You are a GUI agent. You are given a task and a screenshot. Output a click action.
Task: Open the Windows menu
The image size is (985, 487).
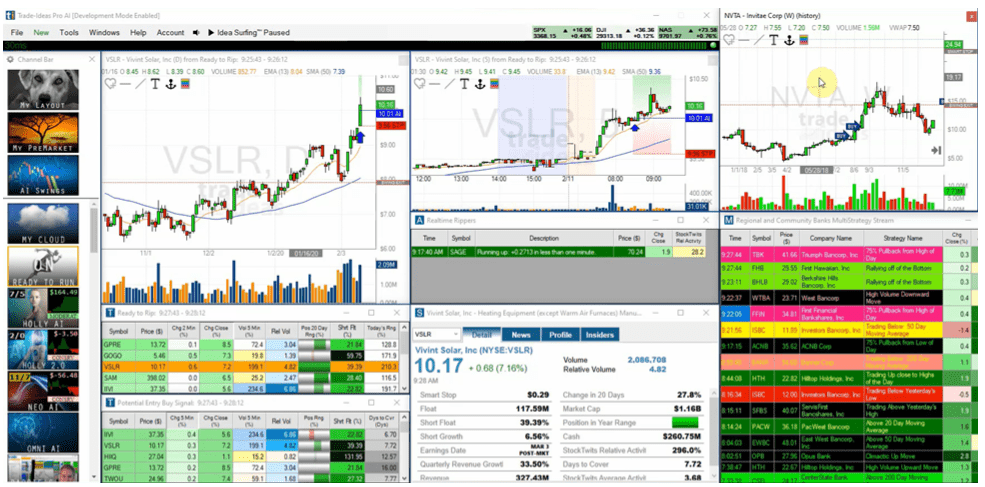point(104,32)
